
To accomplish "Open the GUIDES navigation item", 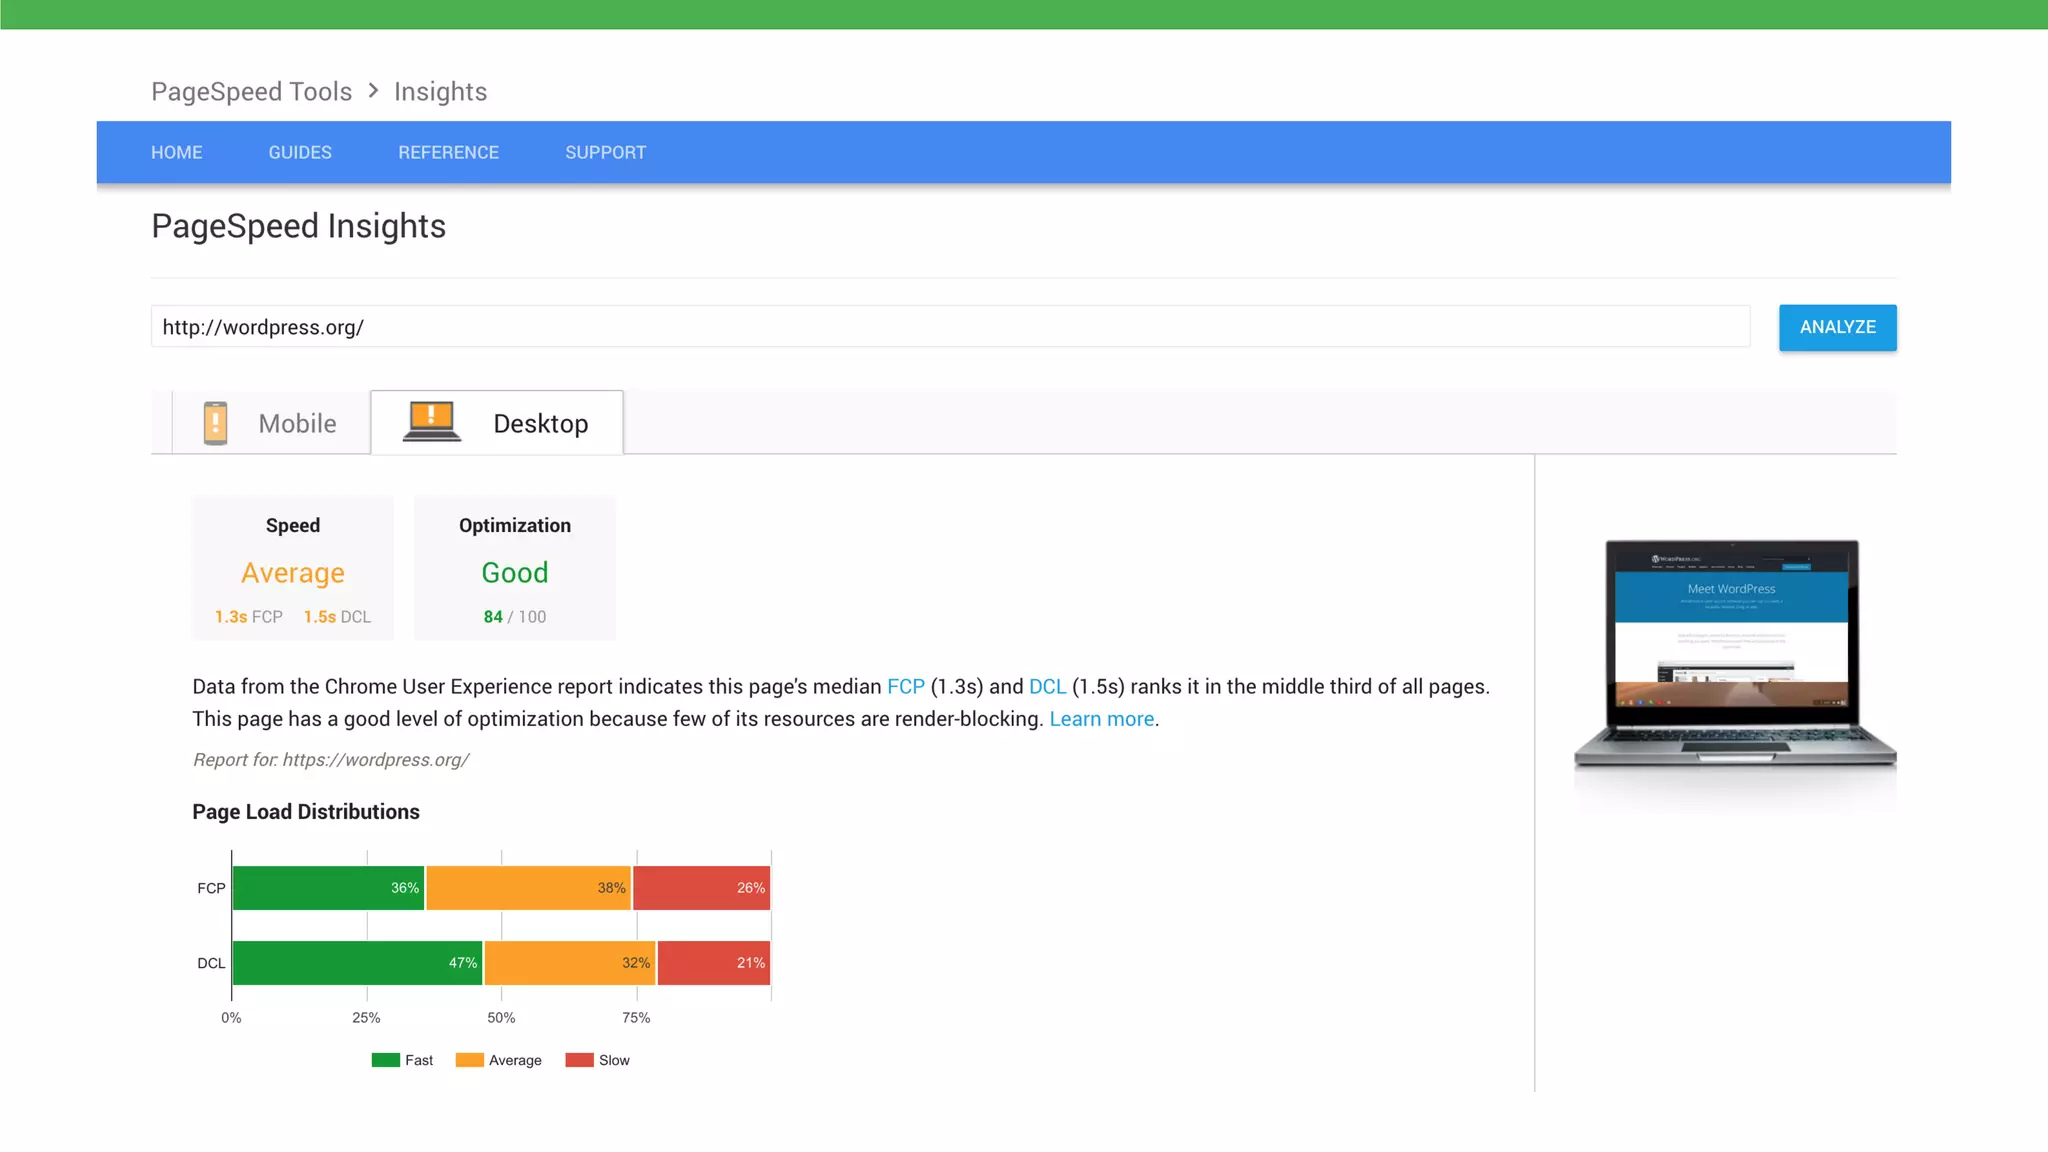I will (300, 152).
